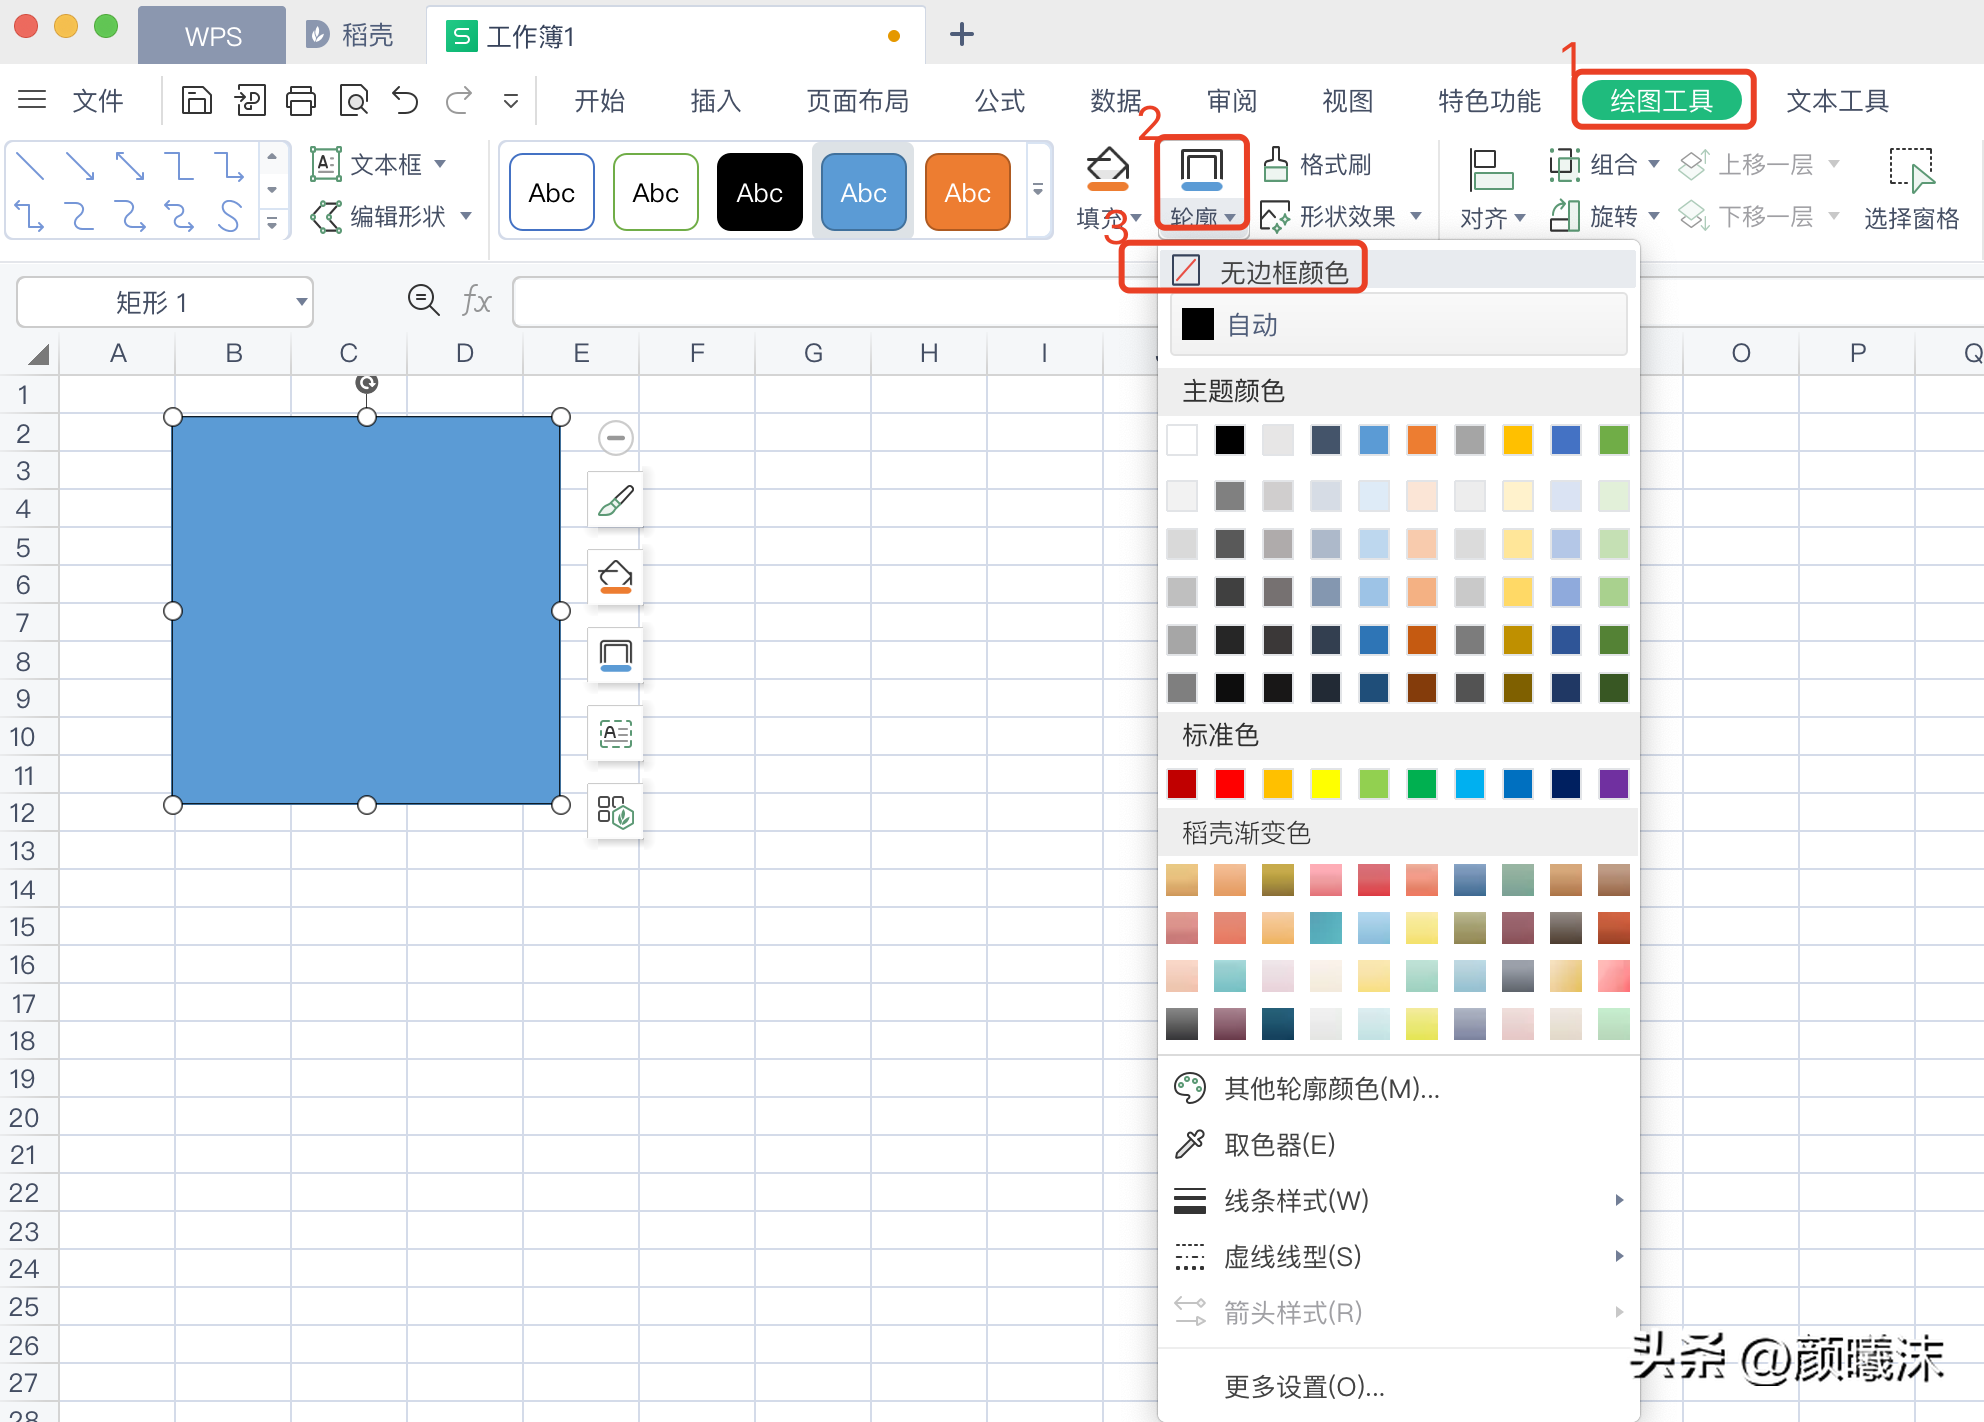1984x1422 pixels.
Task: Open the File menu
Action: [97, 100]
